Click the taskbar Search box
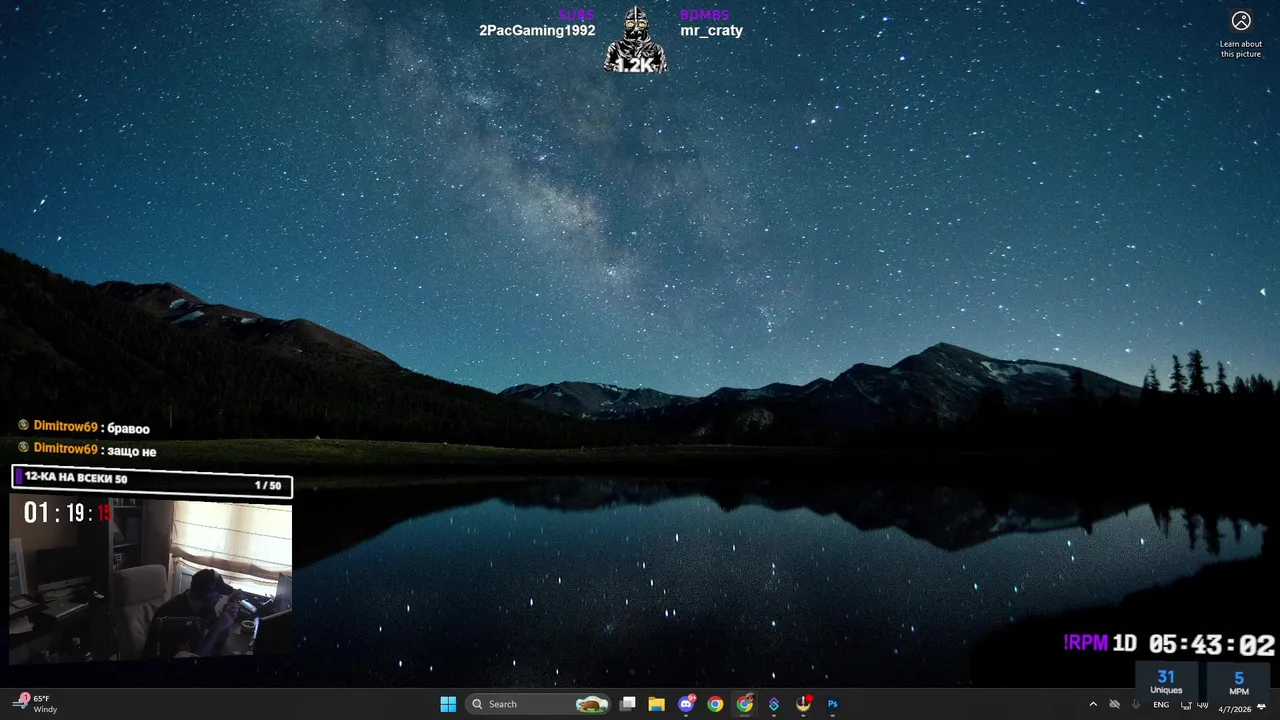Image resolution: width=1280 pixels, height=720 pixels. click(539, 704)
